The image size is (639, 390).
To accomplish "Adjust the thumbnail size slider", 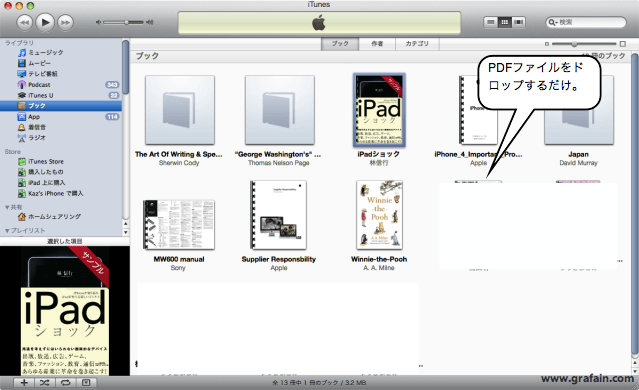I will click(x=584, y=44).
